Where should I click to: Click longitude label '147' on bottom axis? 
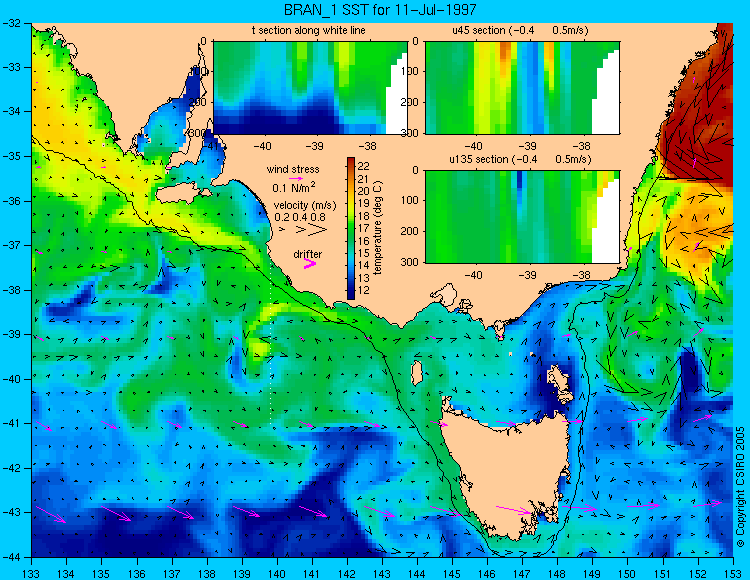pos(522,573)
